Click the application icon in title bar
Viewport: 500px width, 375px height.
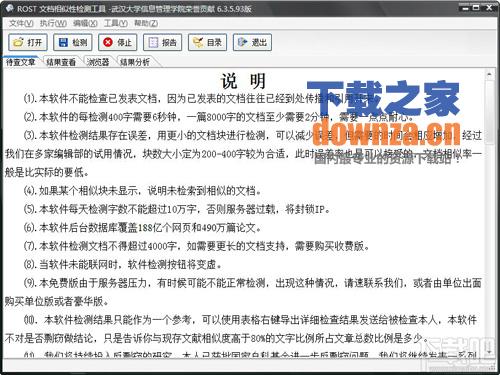[9, 8]
